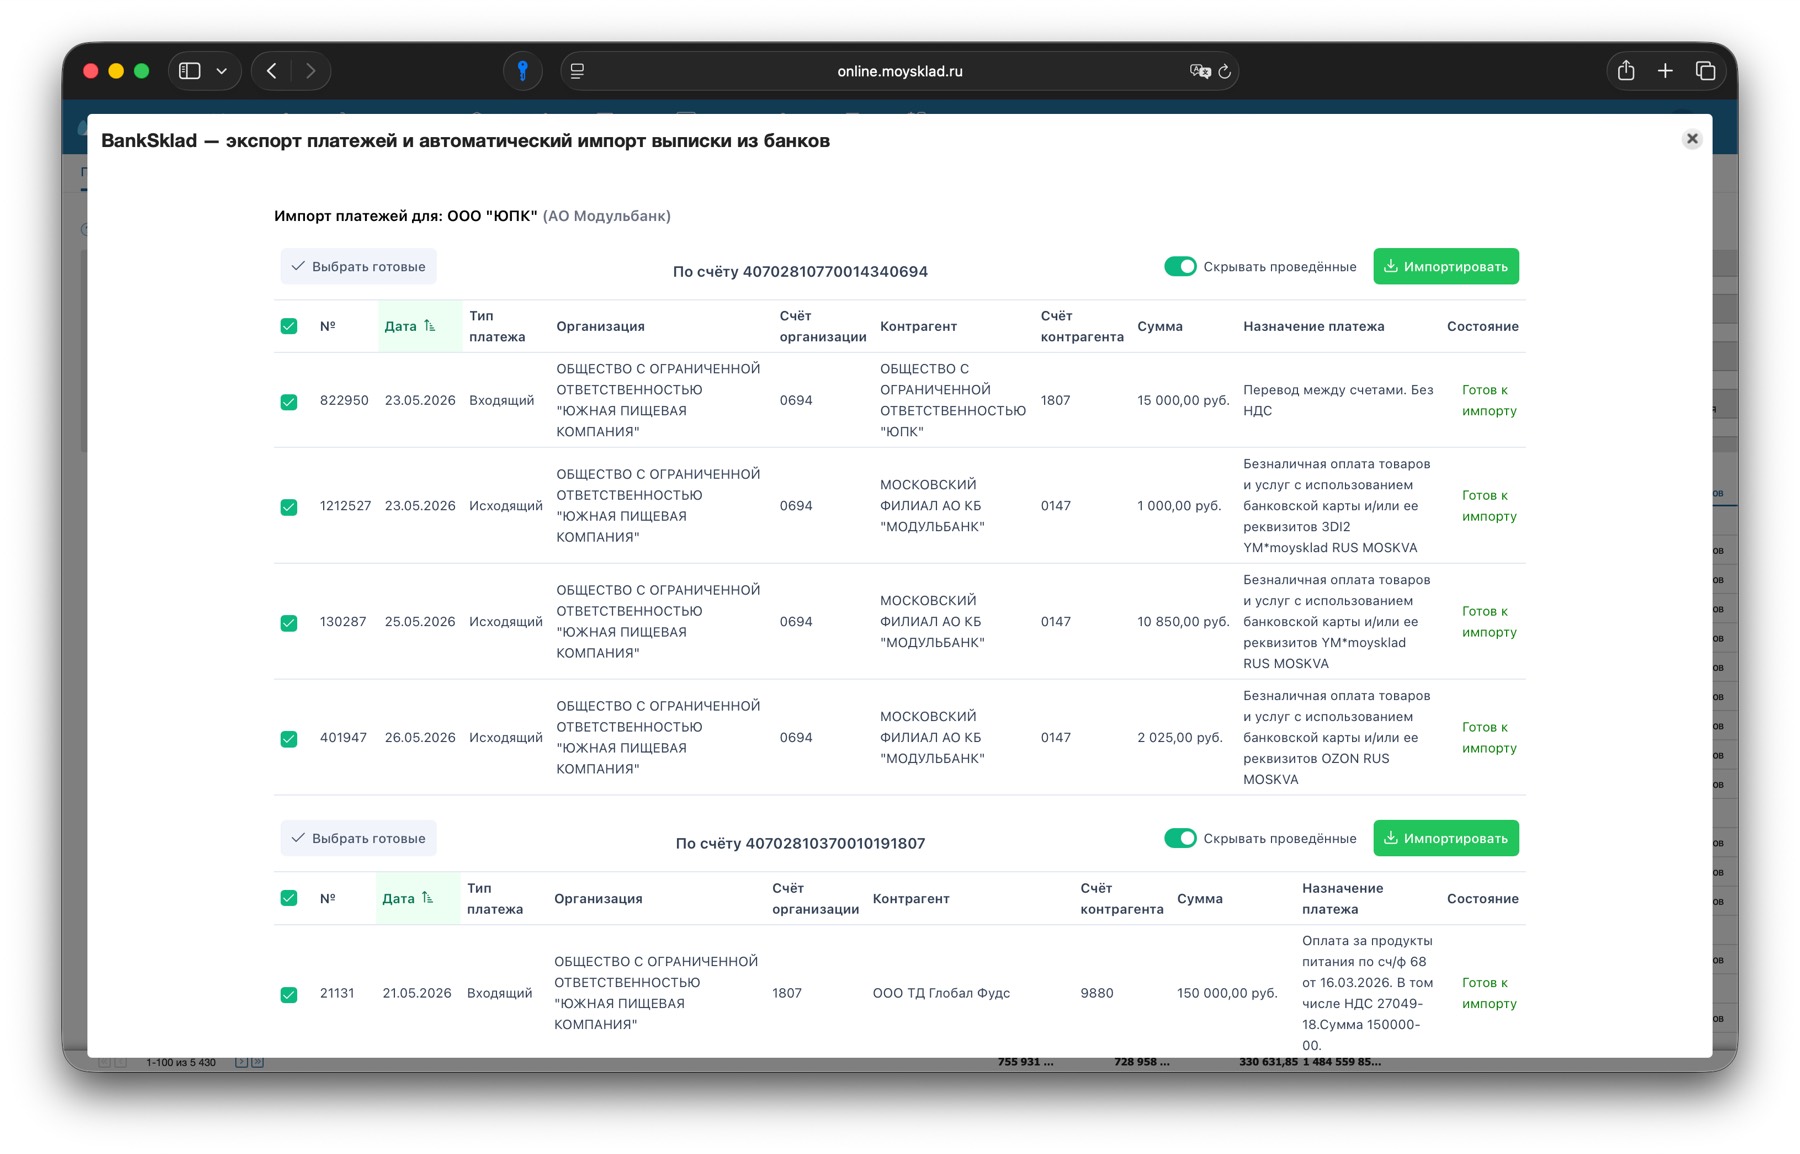Show tab overview icon

click(x=1705, y=71)
